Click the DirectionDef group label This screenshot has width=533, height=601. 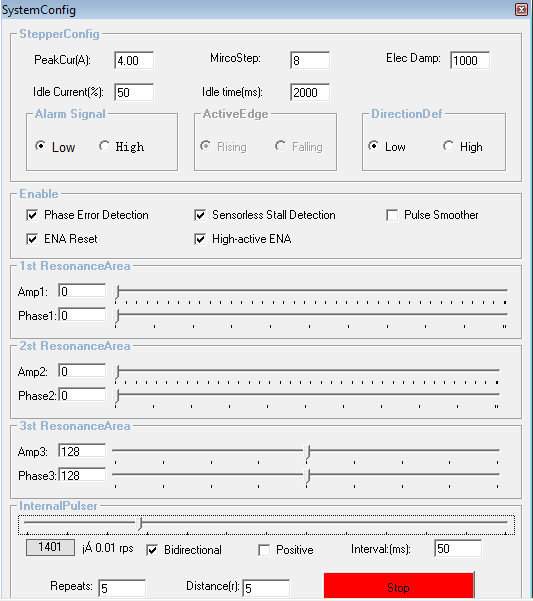click(x=407, y=113)
